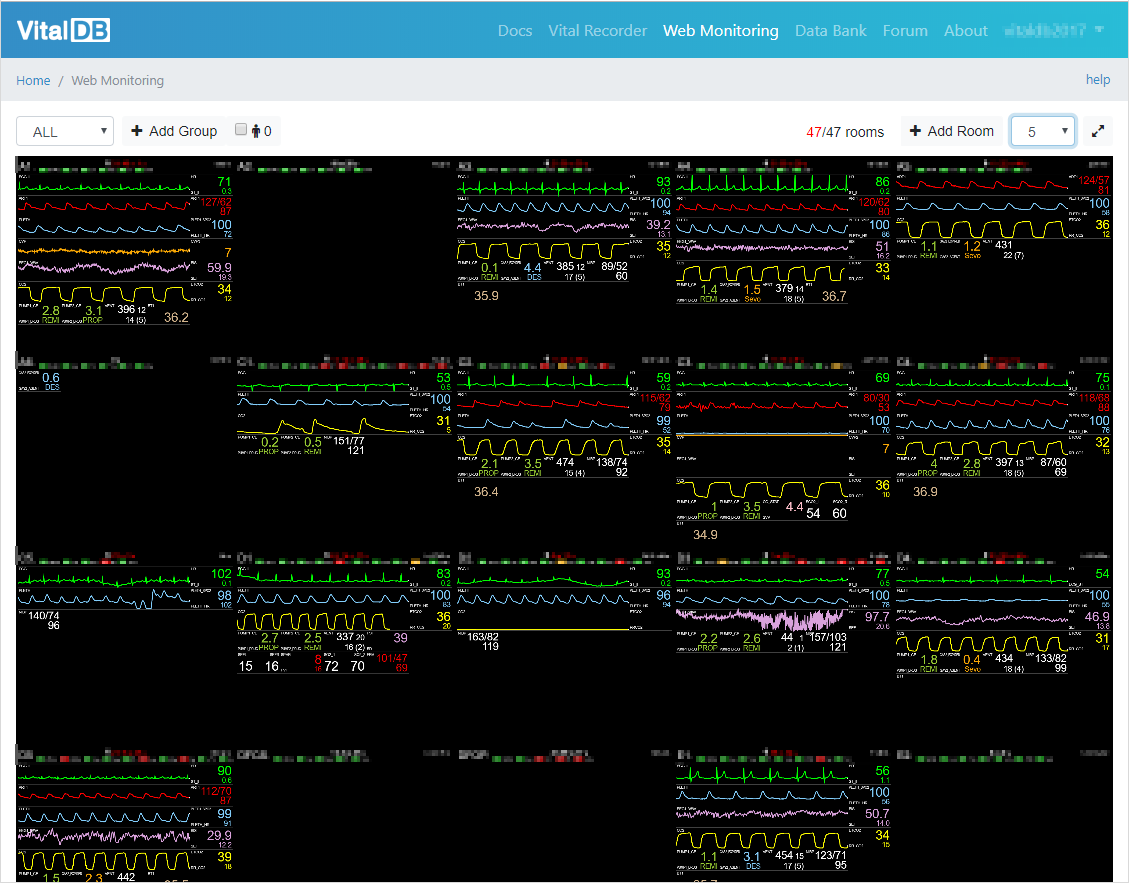Click the '151/77' pressure reading
The height and width of the screenshot is (883, 1129).
coord(349,441)
